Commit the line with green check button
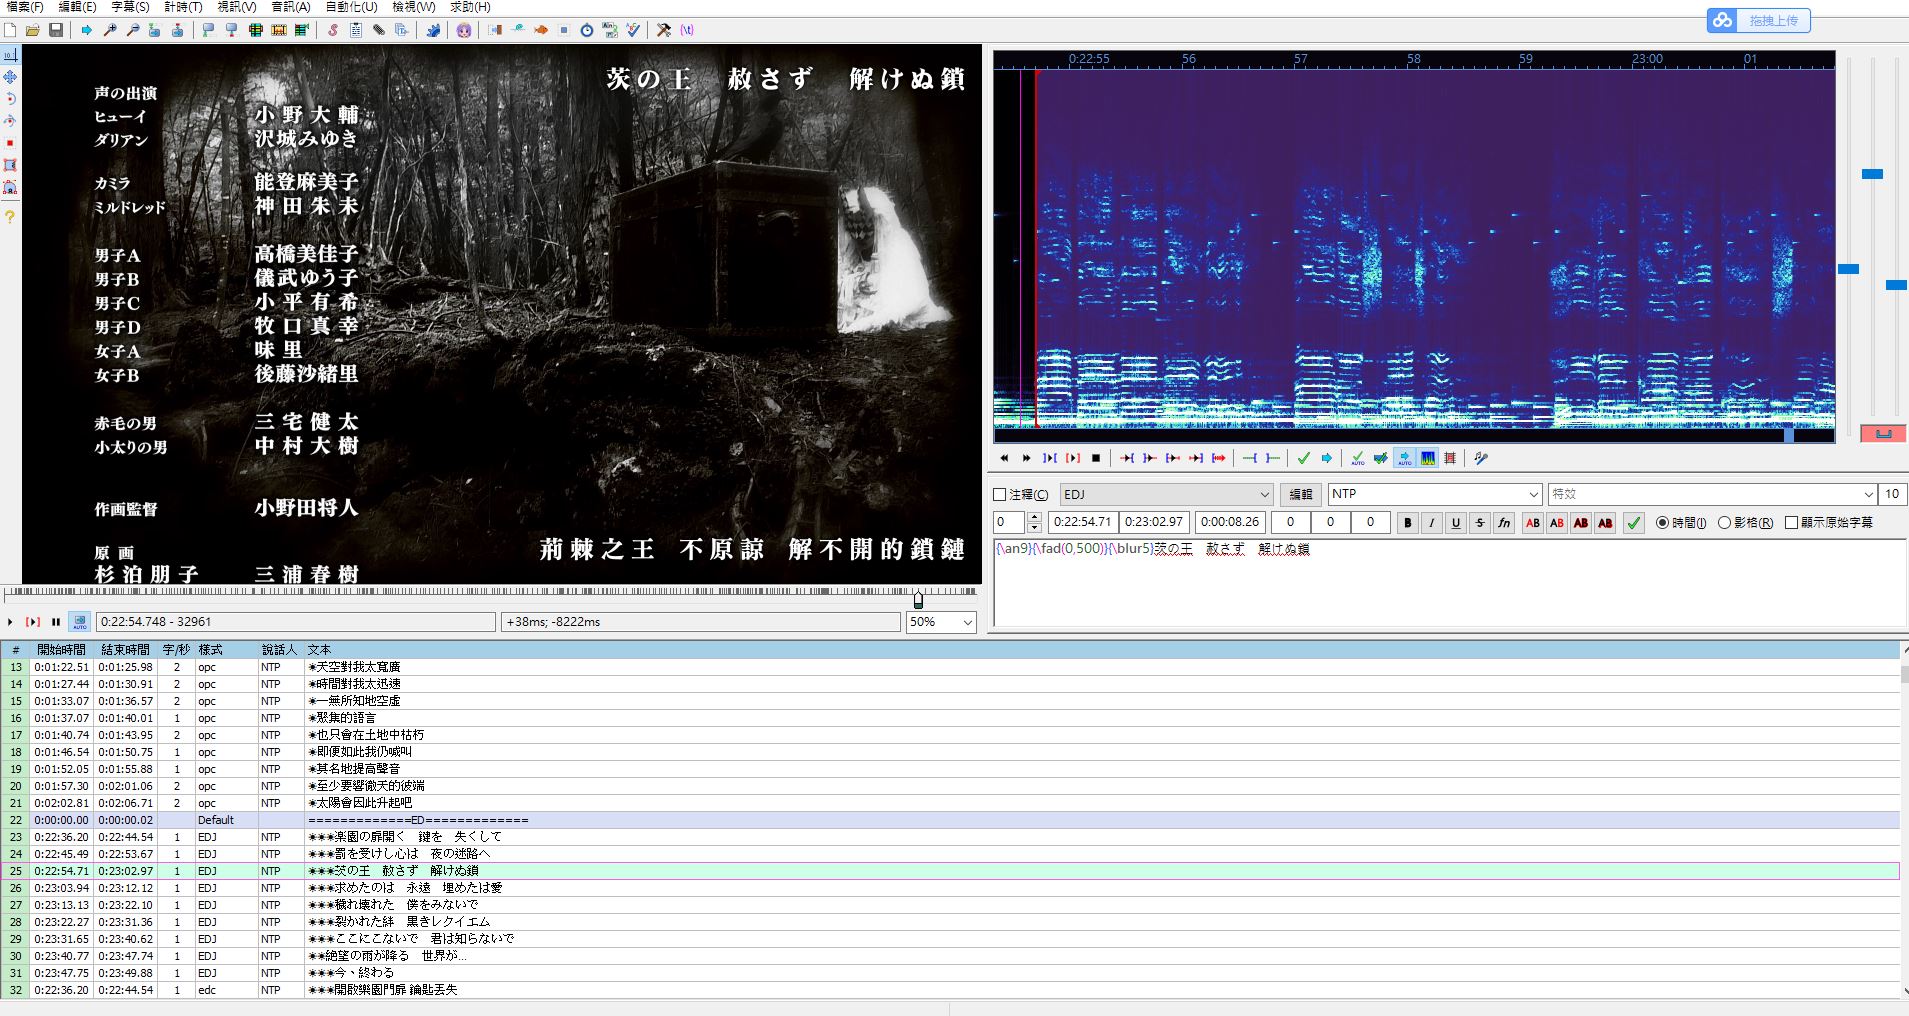The width and height of the screenshot is (1909, 1016). pyautogui.click(x=1634, y=522)
